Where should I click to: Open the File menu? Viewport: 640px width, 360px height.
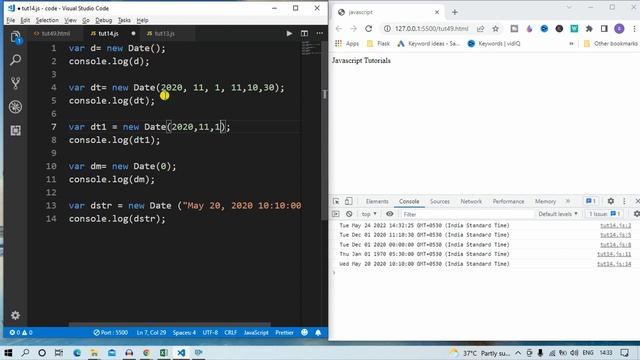click(x=11, y=20)
